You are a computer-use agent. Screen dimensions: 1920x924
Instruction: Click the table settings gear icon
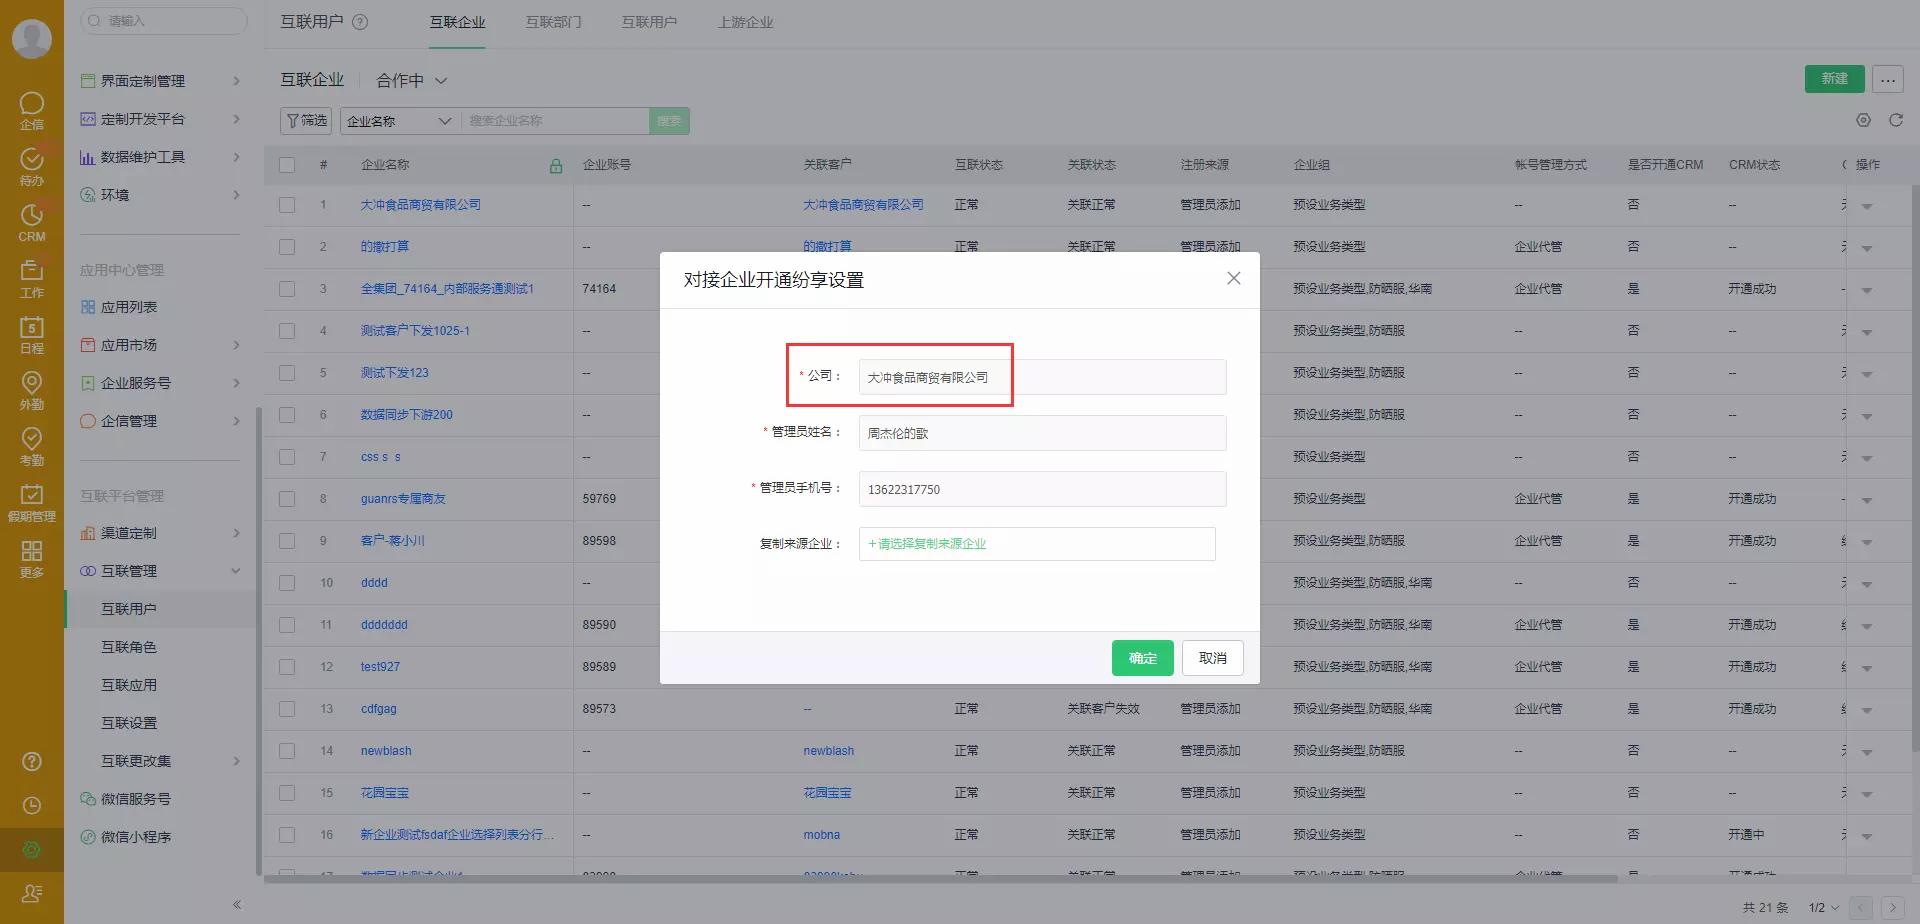coord(1862,120)
